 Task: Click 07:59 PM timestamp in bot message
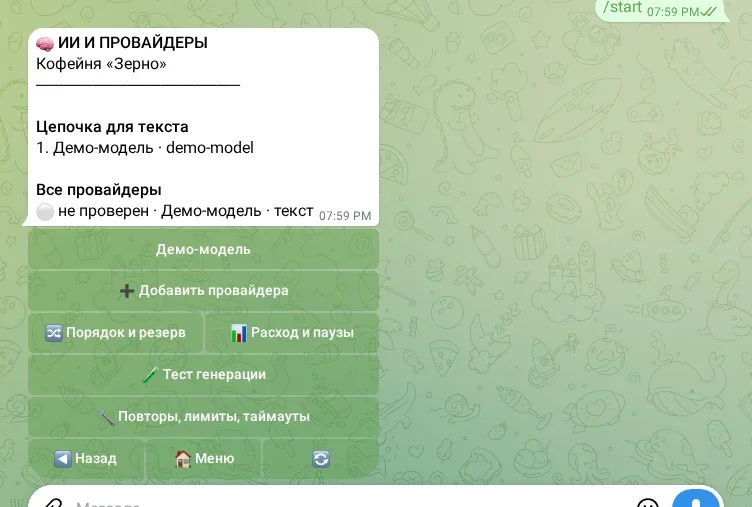tap(345, 216)
